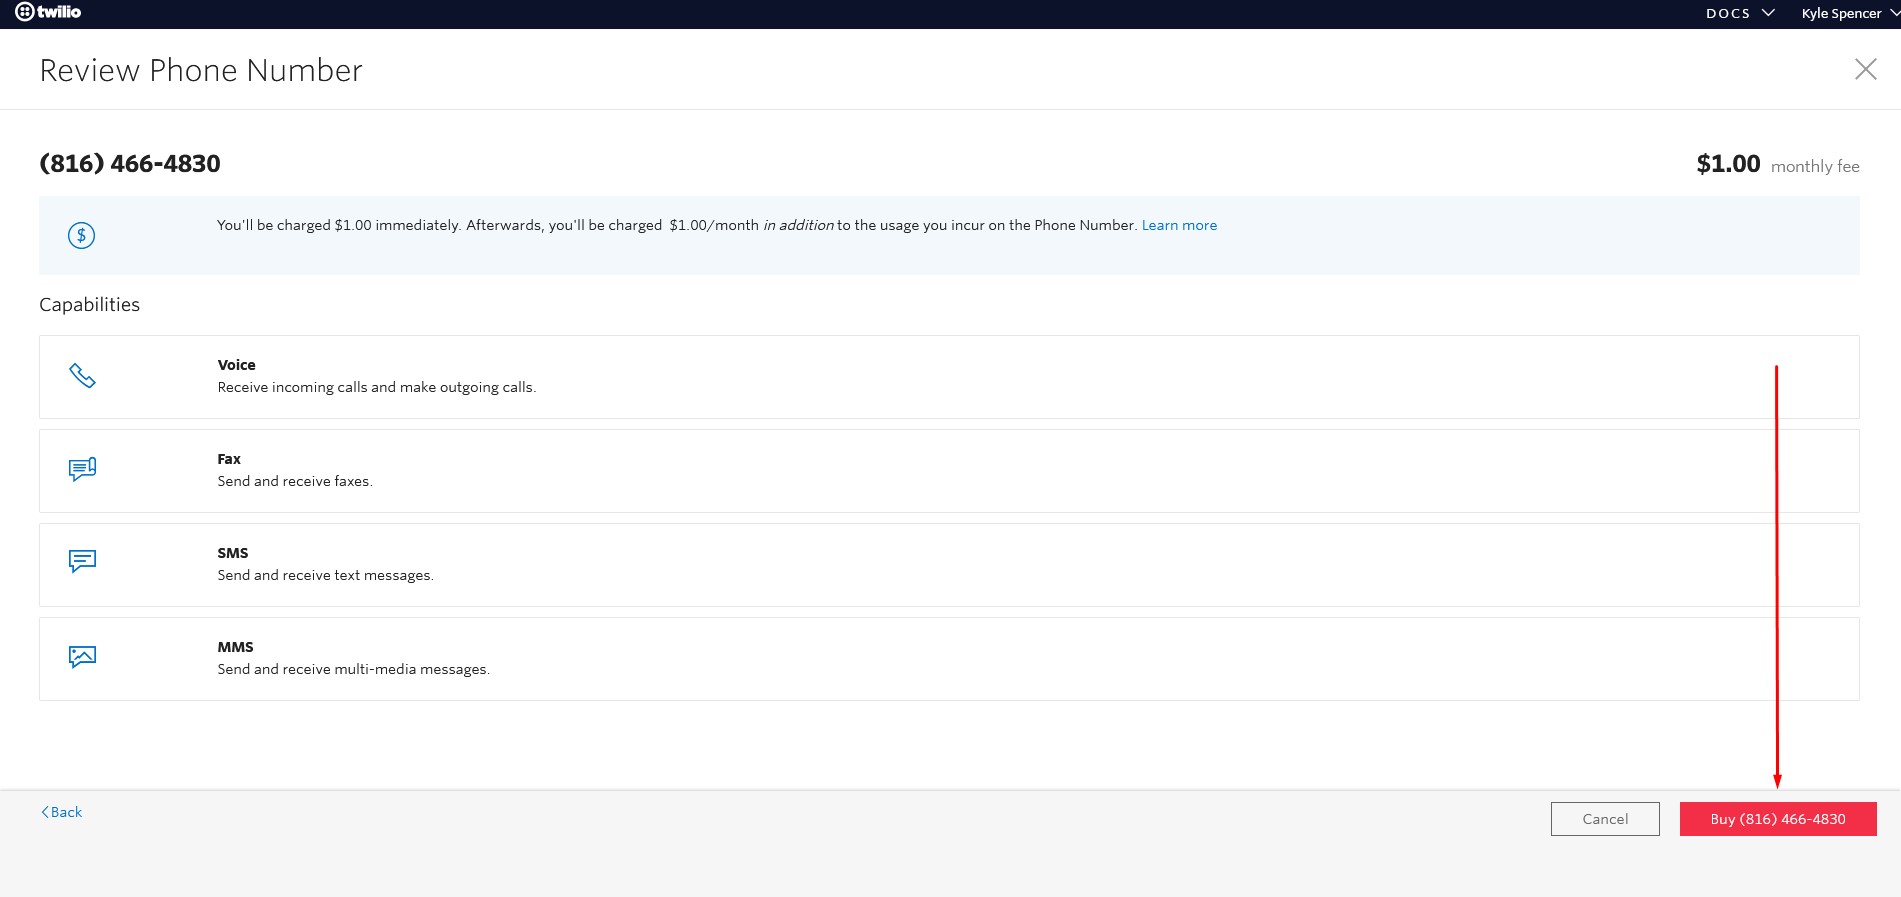The width and height of the screenshot is (1901, 897).
Task: Click the MMS capability title
Action: click(x=235, y=647)
